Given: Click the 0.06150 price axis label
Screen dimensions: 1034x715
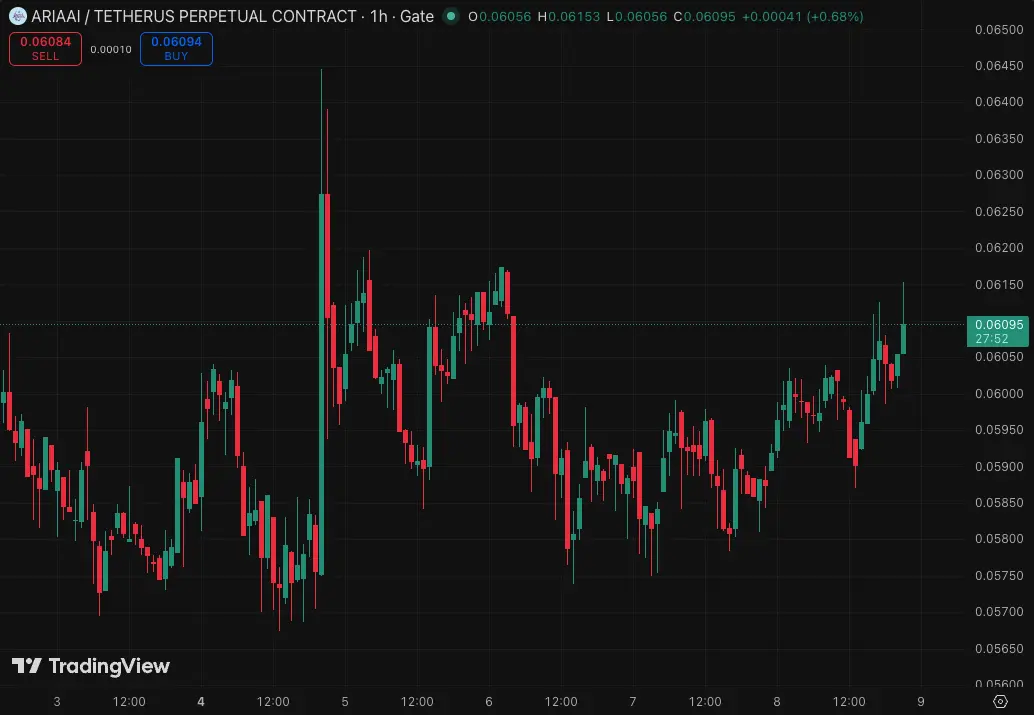Looking at the screenshot, I should point(999,285).
